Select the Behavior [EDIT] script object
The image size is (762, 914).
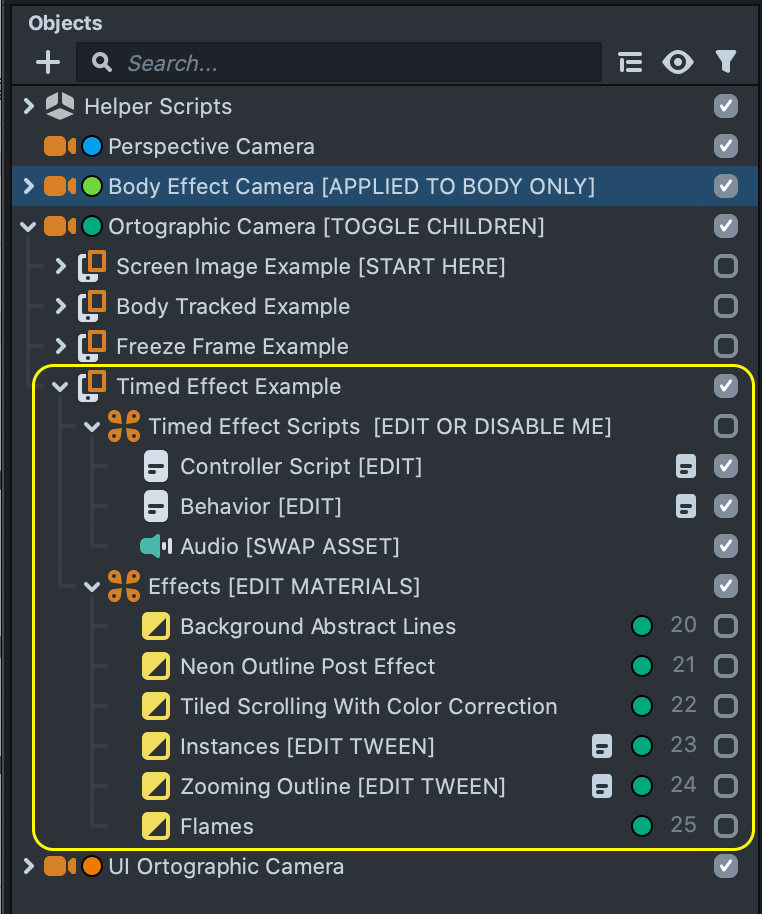point(260,507)
